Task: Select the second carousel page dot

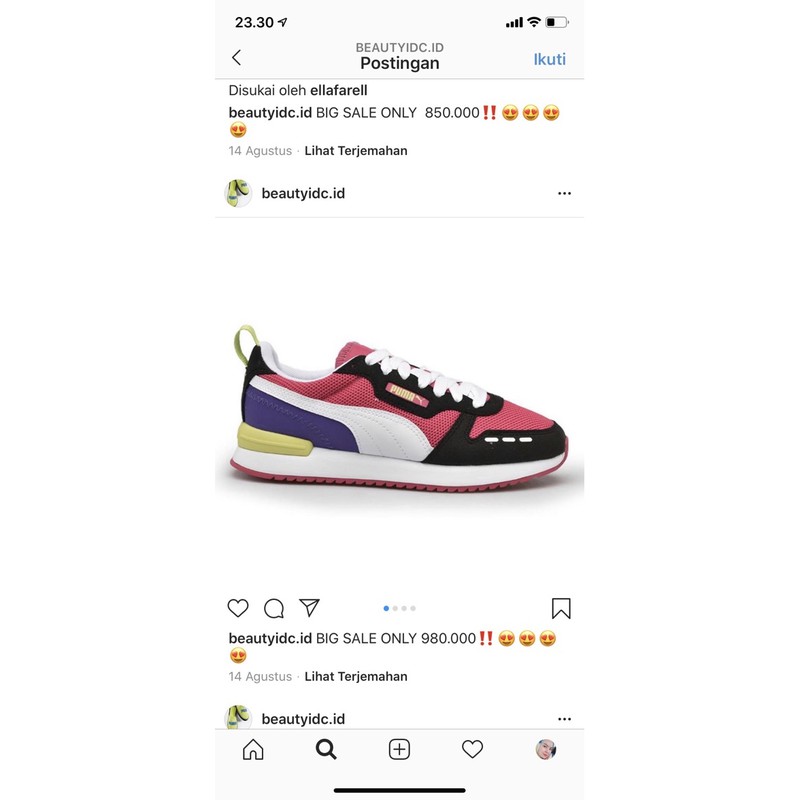Action: pos(395,608)
